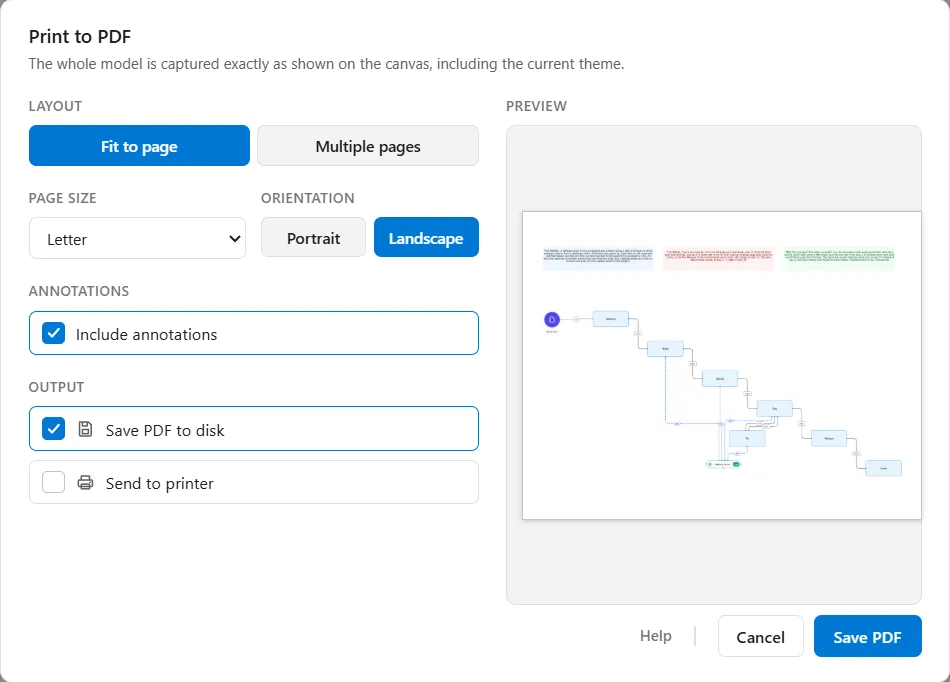950x682 pixels.
Task: Click the 'Save PDF to disk' label text
Action: 165,430
